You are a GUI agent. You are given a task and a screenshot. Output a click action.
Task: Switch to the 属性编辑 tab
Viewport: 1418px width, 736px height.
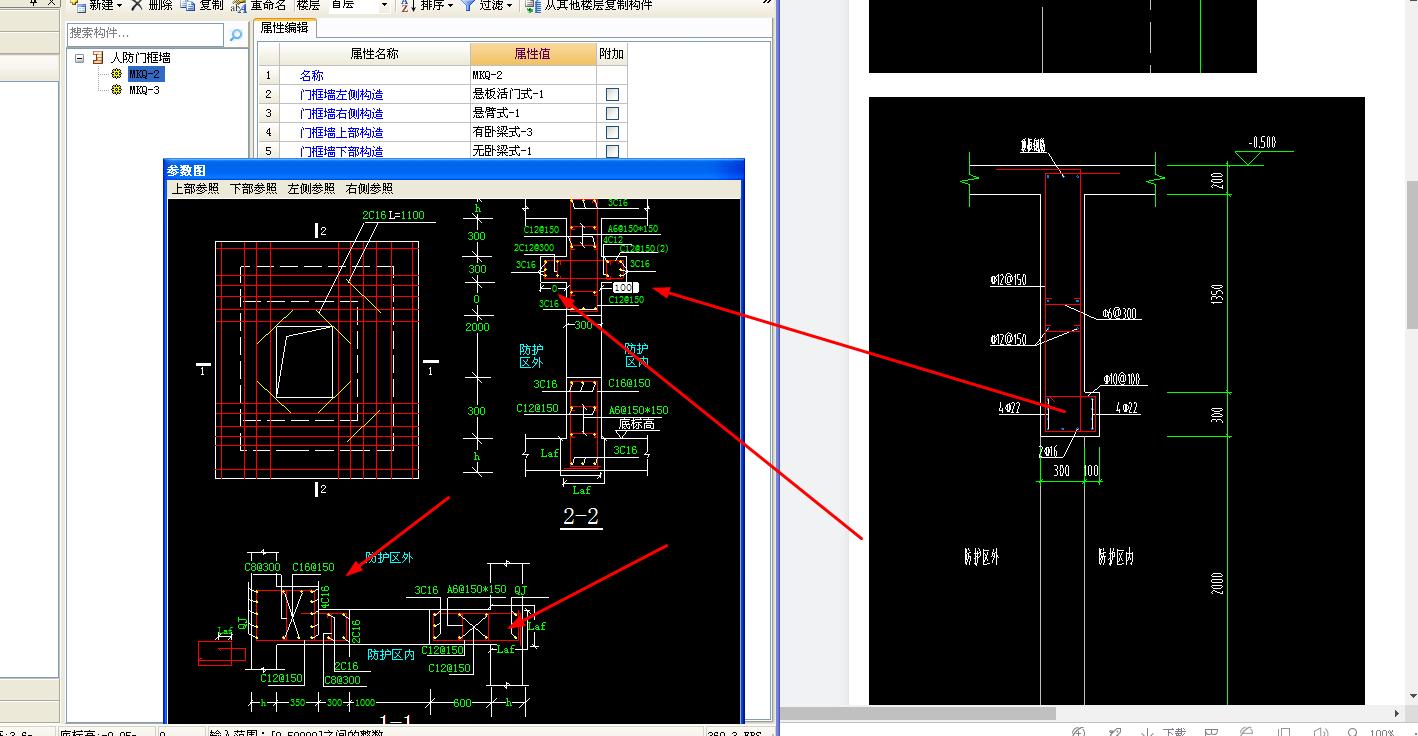284,28
